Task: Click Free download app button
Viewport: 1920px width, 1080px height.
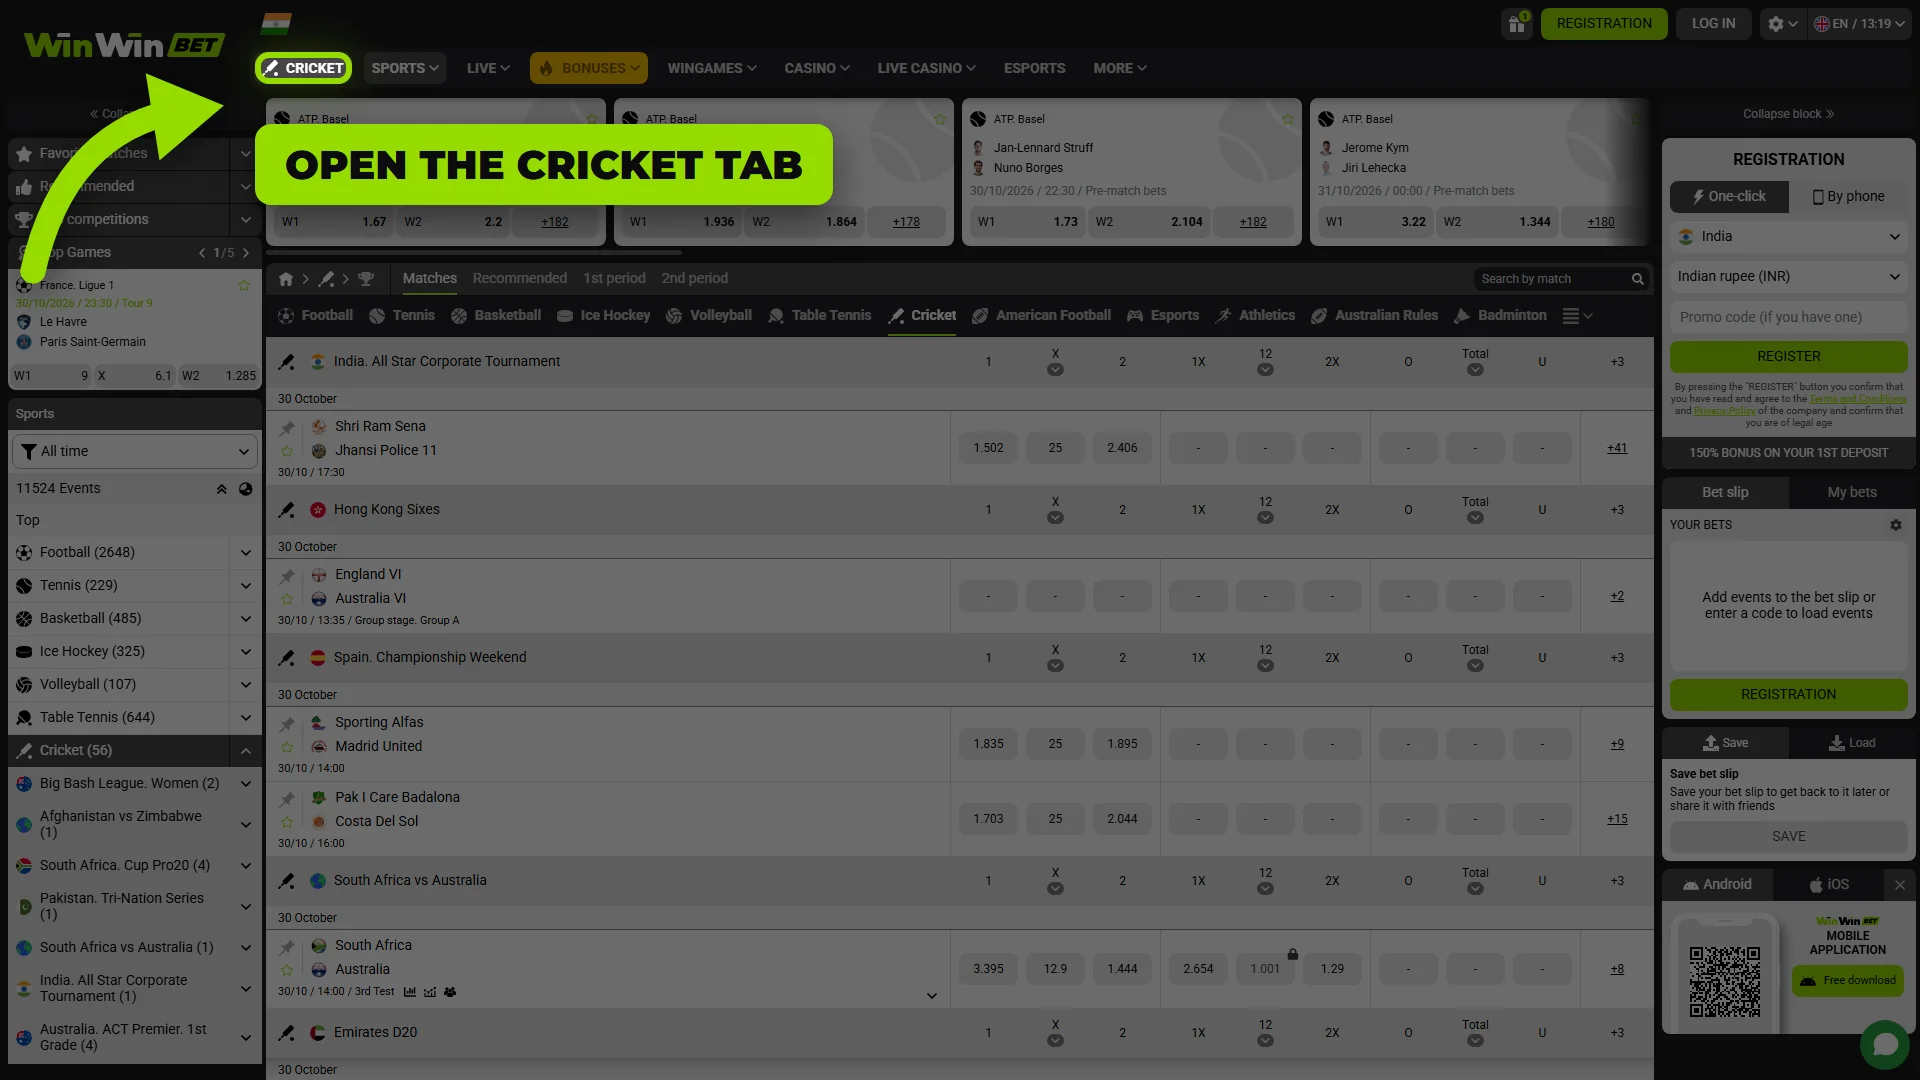Action: (1848, 981)
